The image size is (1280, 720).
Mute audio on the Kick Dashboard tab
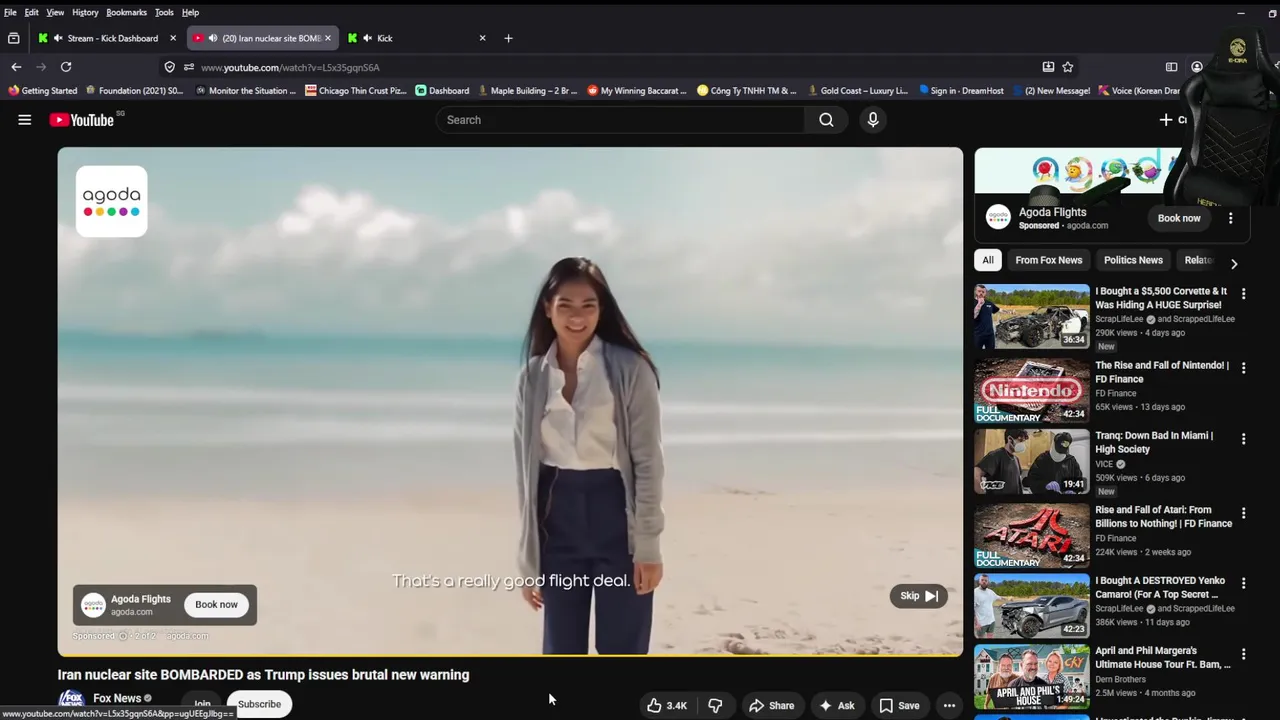coord(58,38)
